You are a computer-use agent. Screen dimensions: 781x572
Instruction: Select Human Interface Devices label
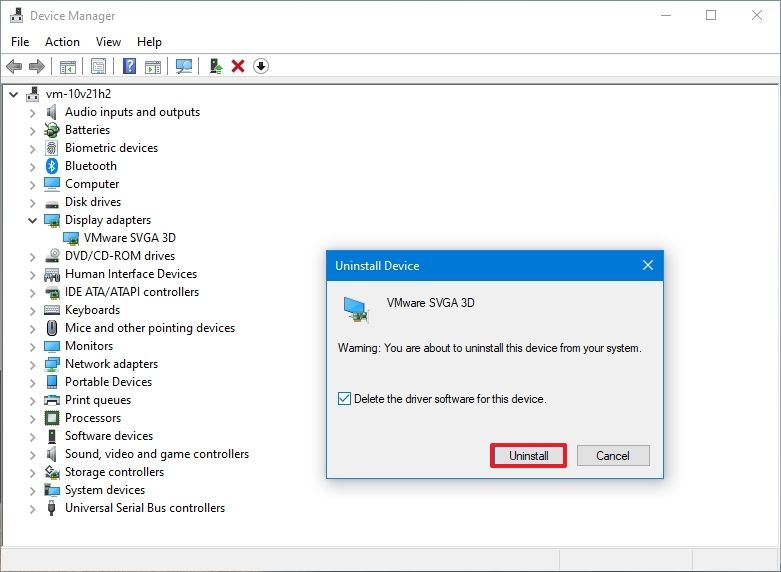coord(131,274)
